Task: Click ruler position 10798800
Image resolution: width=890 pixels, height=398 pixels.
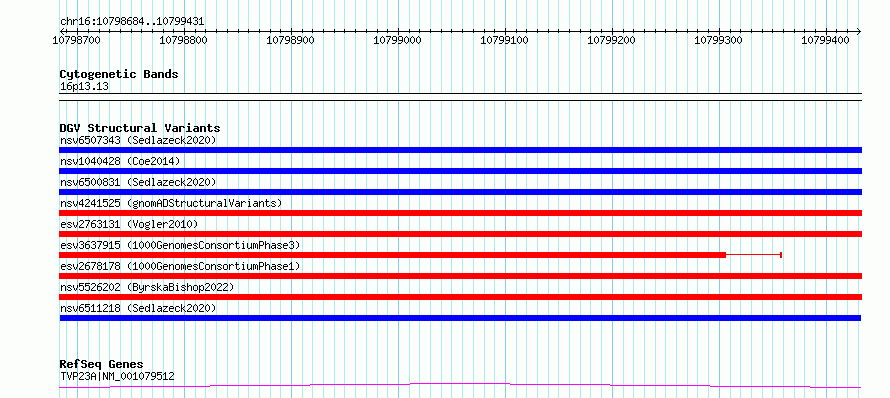Action: pyautogui.click(x=184, y=40)
